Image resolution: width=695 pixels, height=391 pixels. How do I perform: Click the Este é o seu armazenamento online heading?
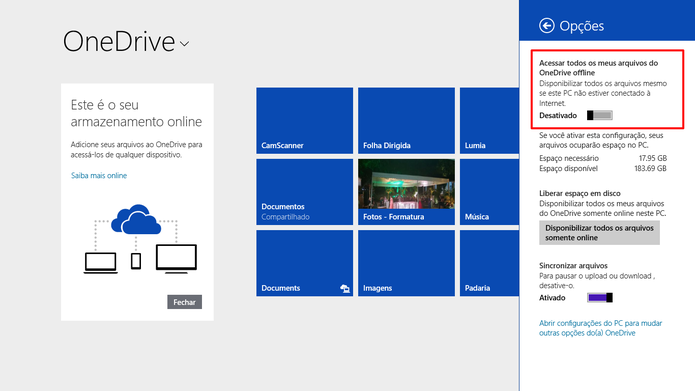click(x=136, y=113)
